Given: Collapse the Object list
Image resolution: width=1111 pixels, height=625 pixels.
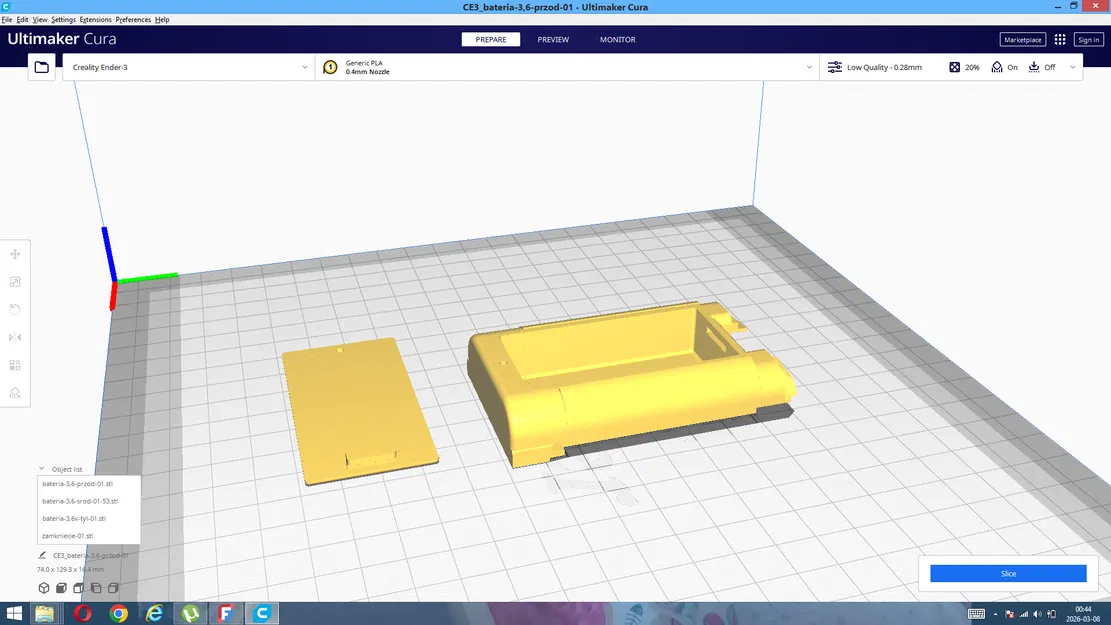Looking at the screenshot, I should (x=42, y=469).
